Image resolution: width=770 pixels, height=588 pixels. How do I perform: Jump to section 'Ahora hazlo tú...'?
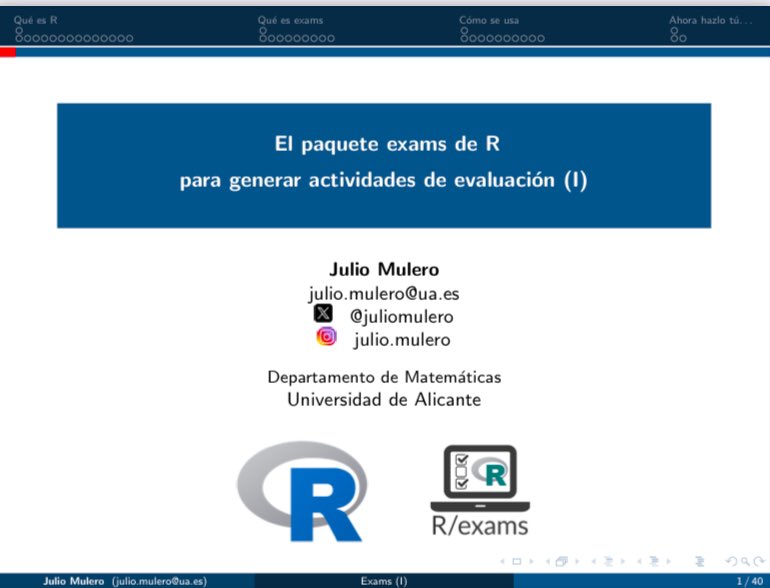(x=711, y=20)
